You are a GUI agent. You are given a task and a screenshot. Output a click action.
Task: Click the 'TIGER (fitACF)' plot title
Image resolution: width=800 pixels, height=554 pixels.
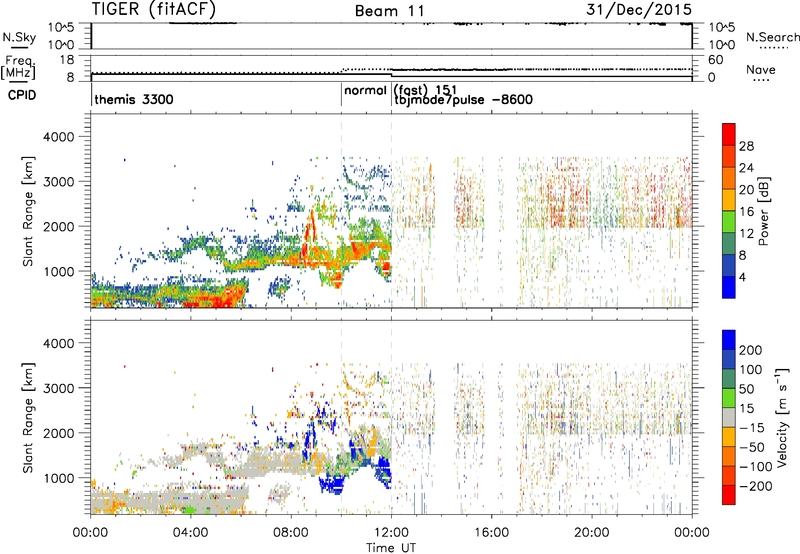coord(154,9)
